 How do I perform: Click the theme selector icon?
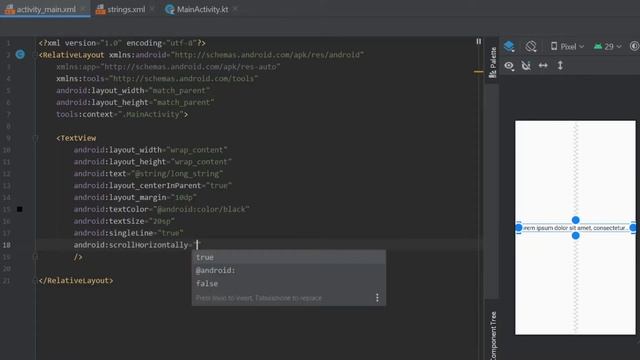click(634, 46)
